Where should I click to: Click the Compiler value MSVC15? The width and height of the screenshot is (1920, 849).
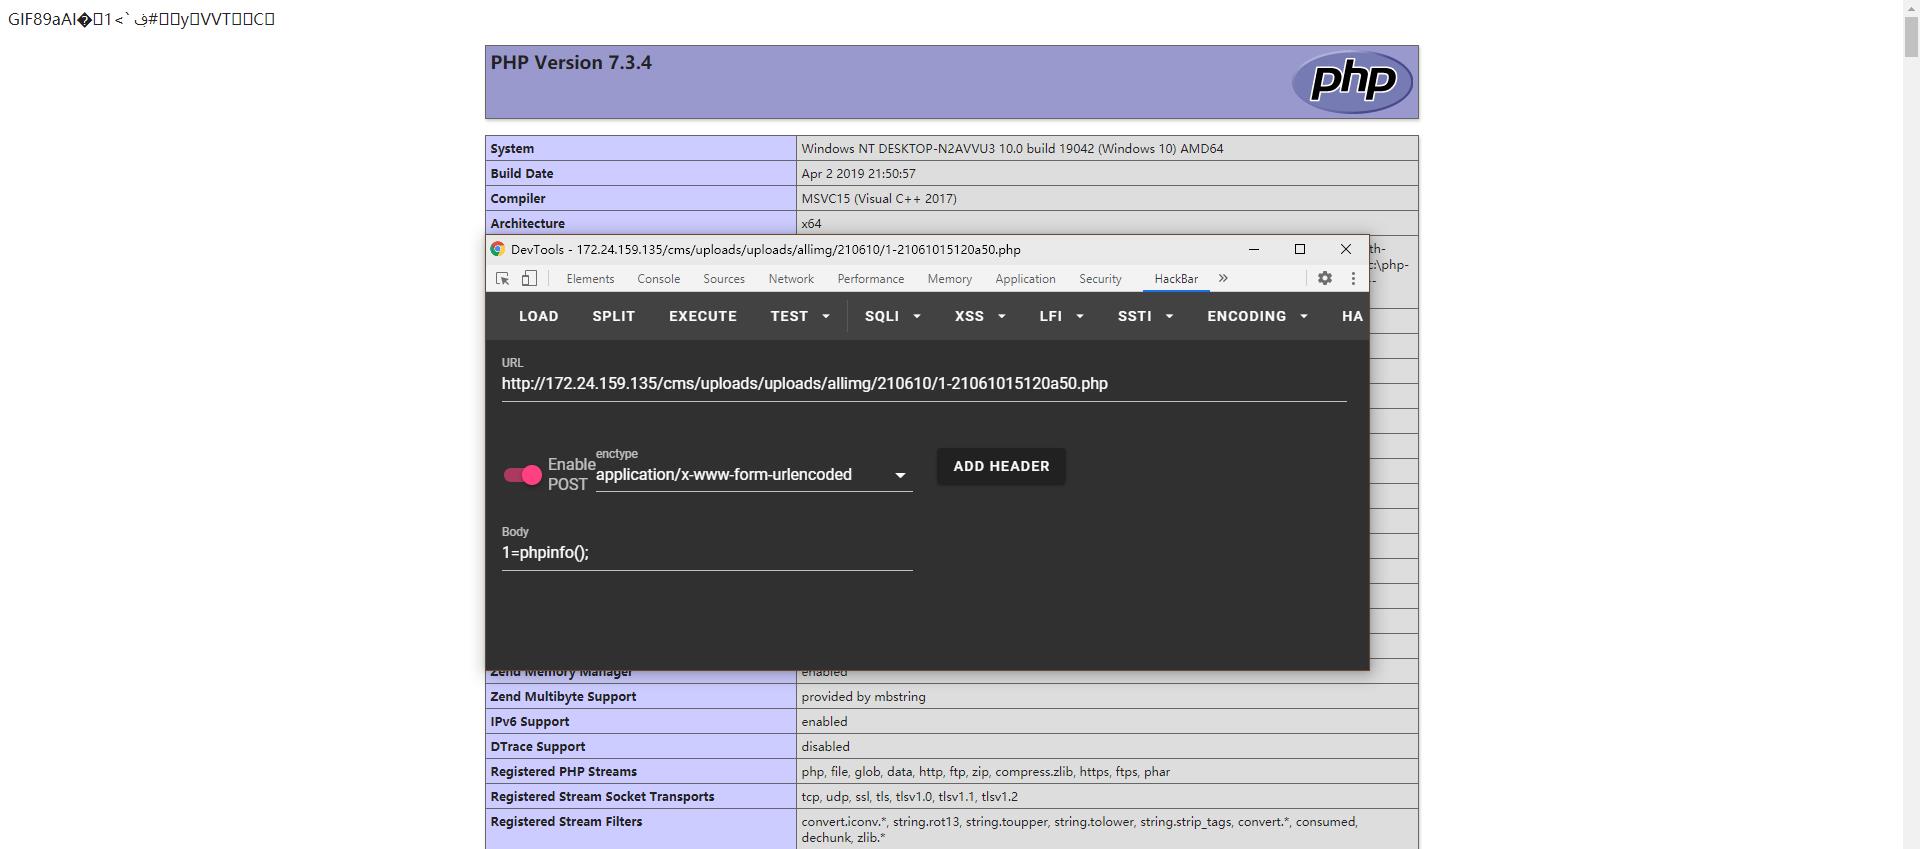879,198
